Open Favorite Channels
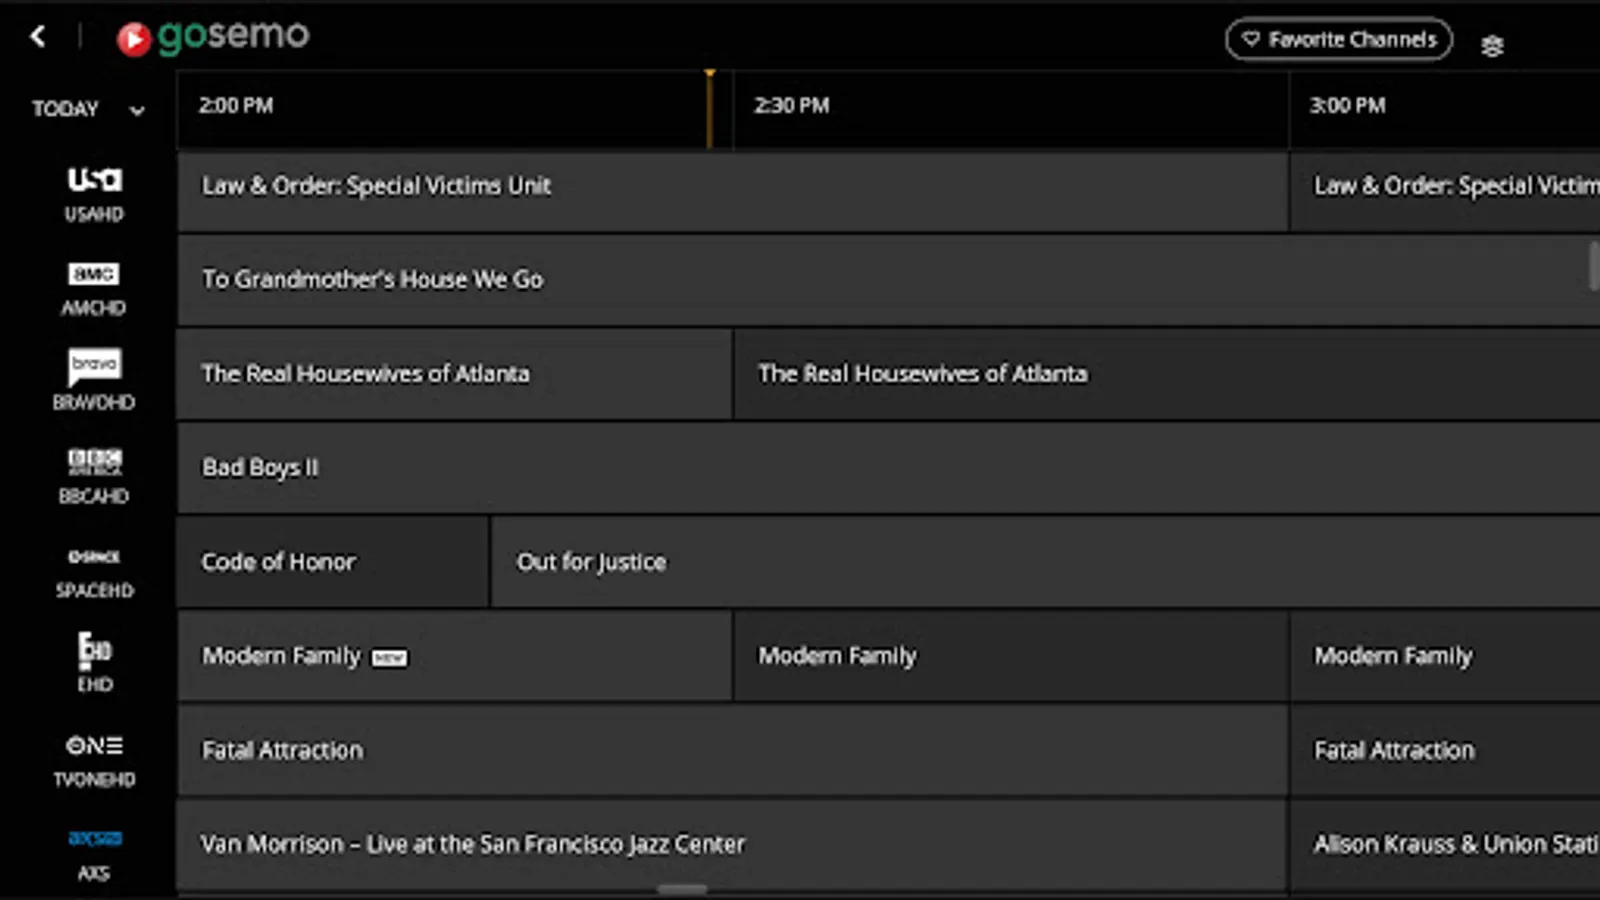The image size is (1600, 900). tap(1338, 39)
